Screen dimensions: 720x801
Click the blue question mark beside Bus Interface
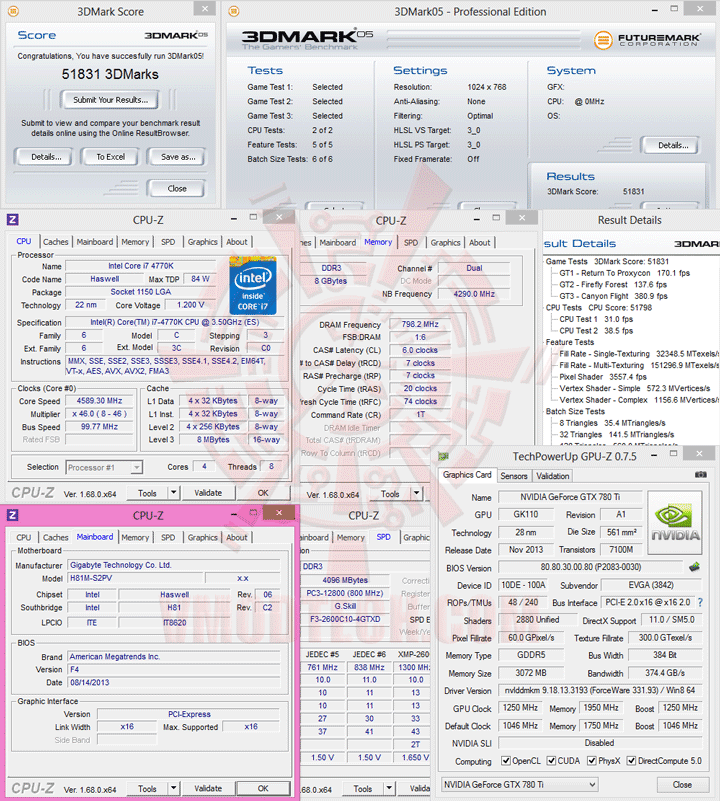(x=700, y=602)
